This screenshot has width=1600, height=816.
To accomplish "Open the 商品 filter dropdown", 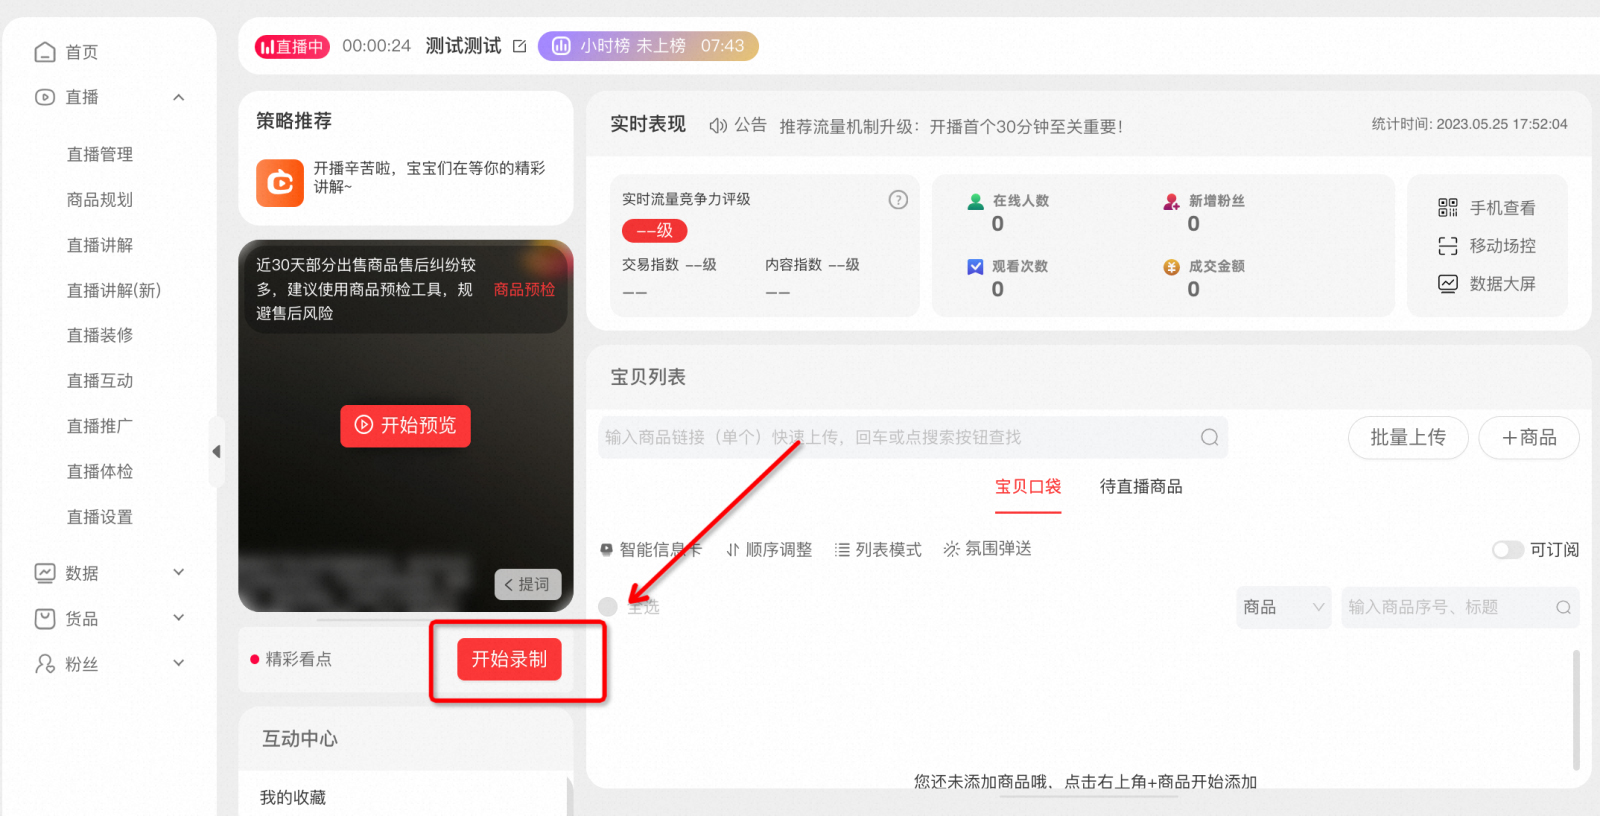I will click(1283, 607).
